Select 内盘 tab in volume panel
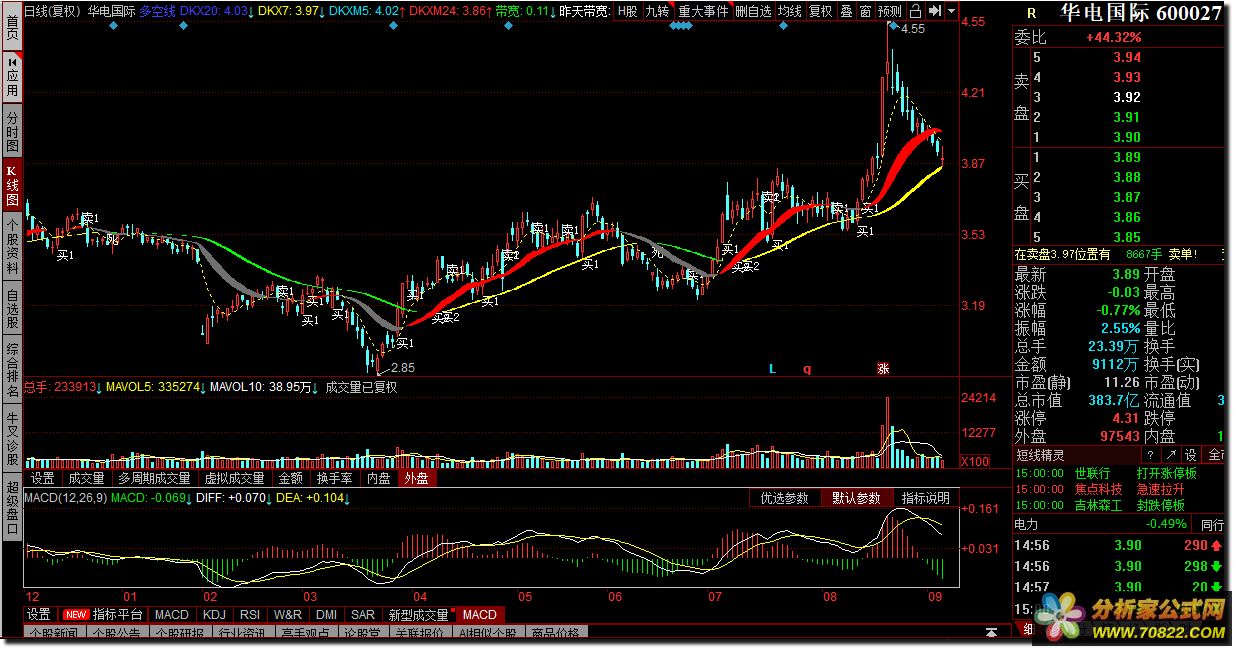This screenshot has width=1234, height=648. [x=378, y=478]
